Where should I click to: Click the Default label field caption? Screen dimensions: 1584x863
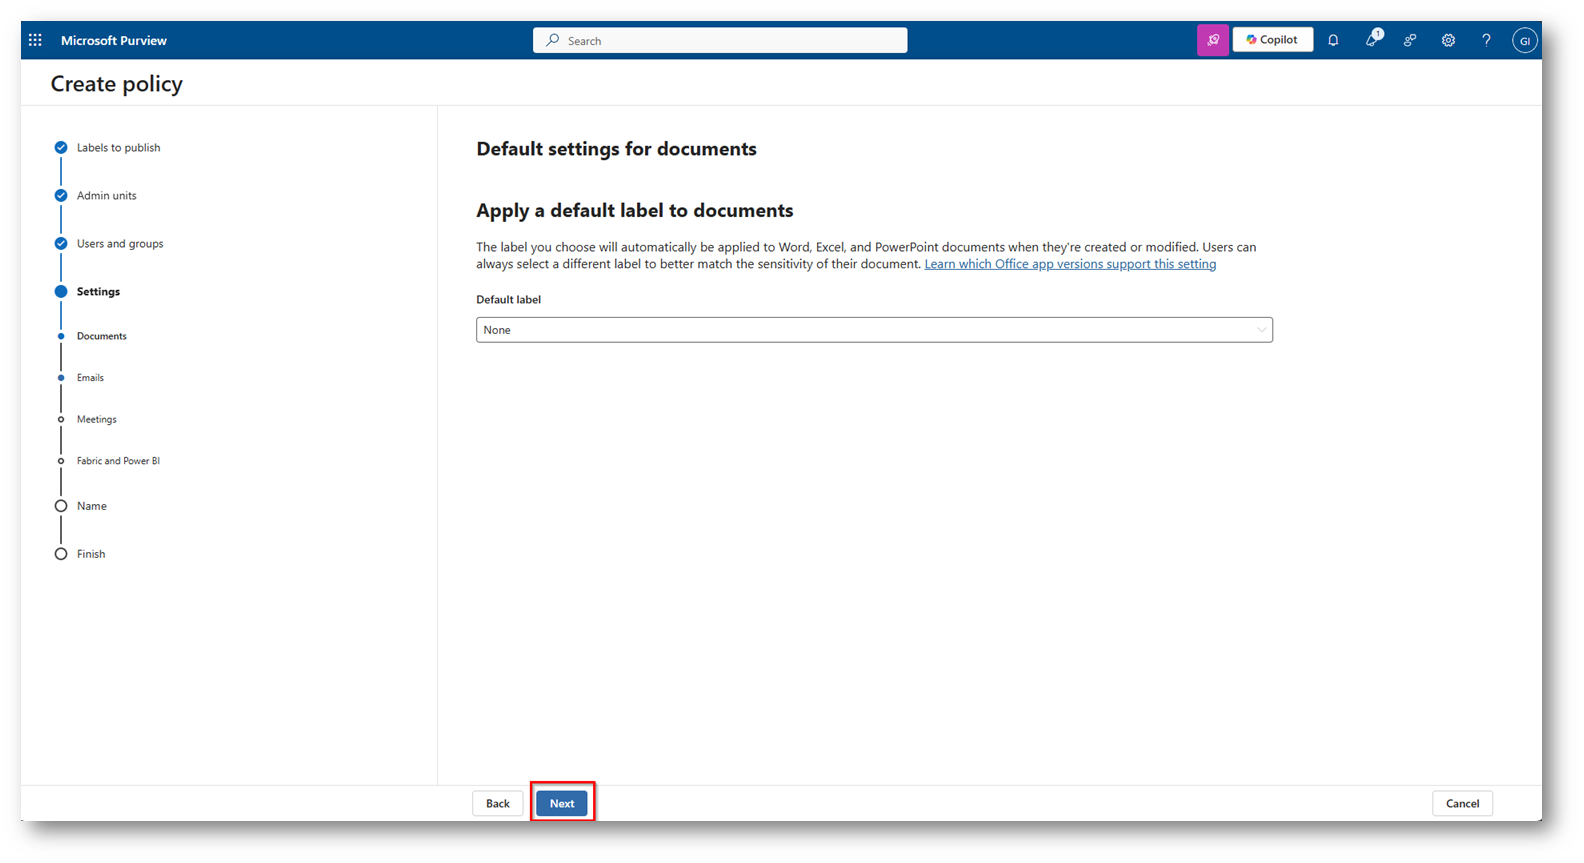tap(508, 299)
